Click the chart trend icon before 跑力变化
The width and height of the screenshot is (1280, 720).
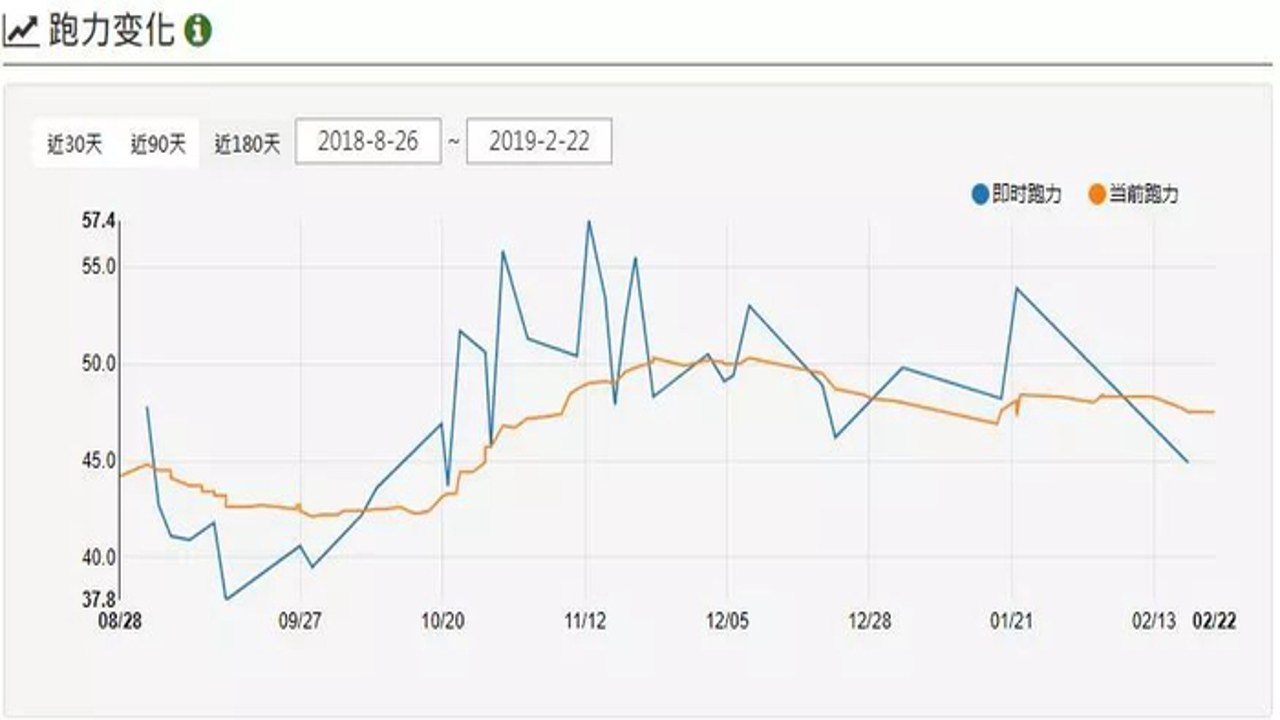(22, 32)
